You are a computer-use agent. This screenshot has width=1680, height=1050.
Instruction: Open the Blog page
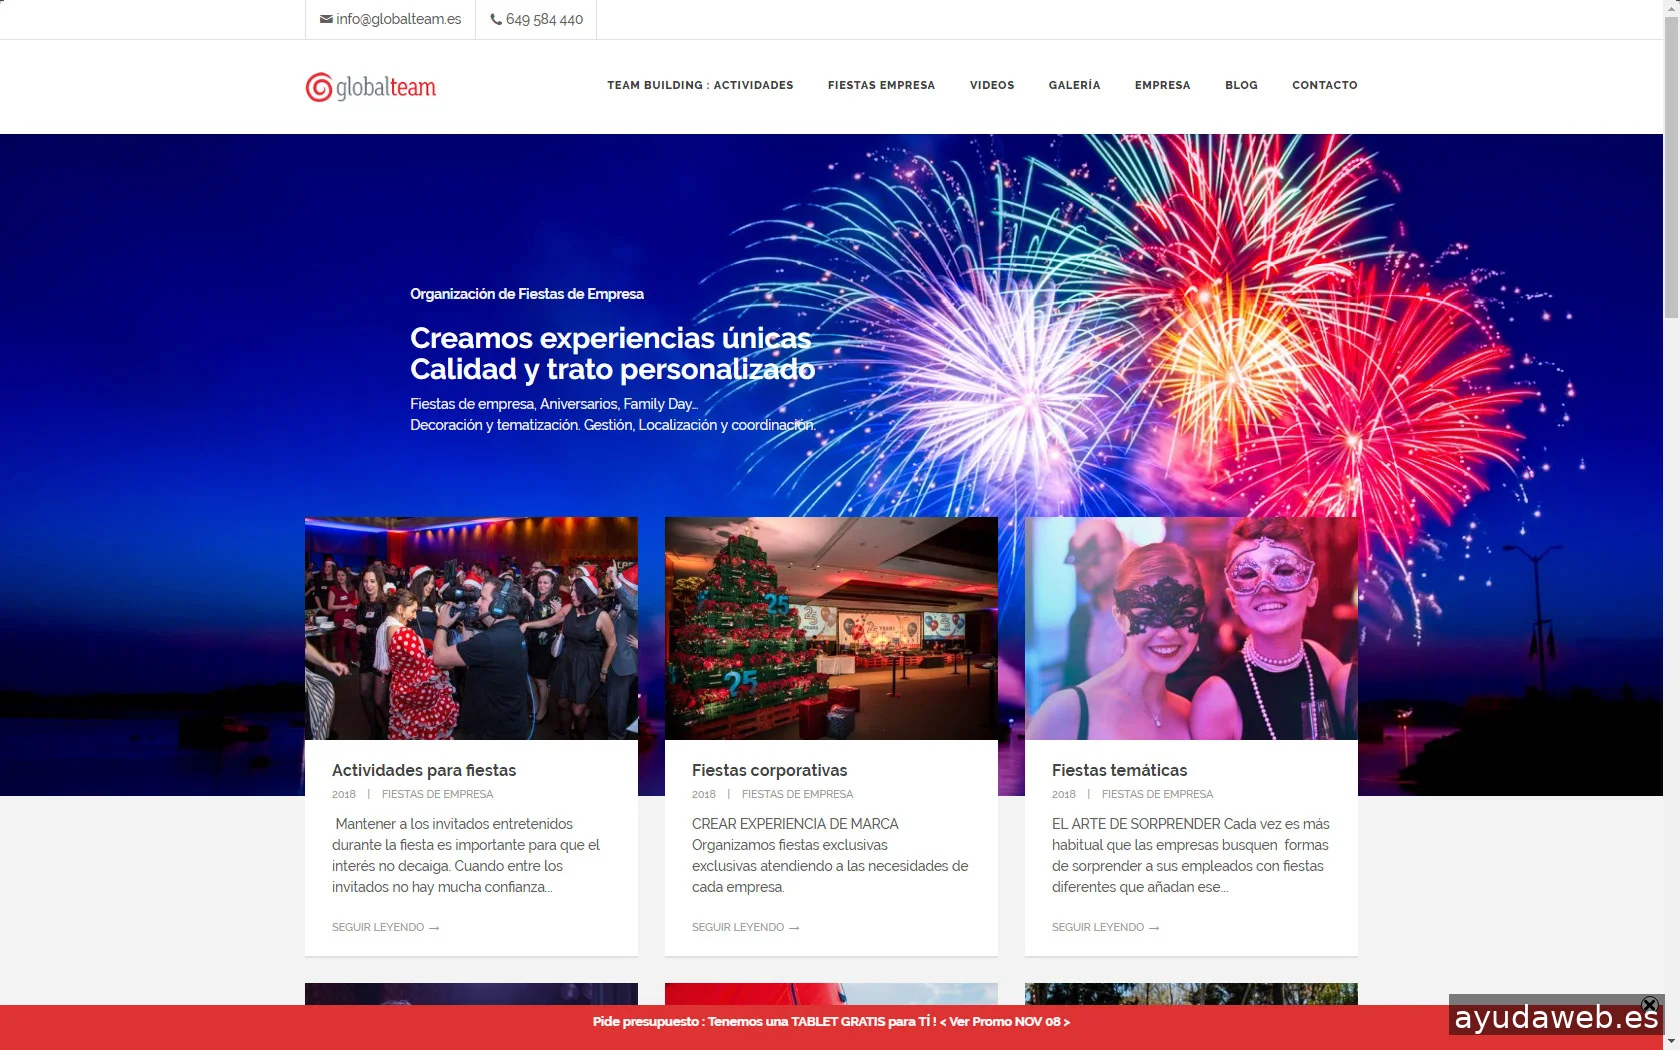tap(1241, 85)
